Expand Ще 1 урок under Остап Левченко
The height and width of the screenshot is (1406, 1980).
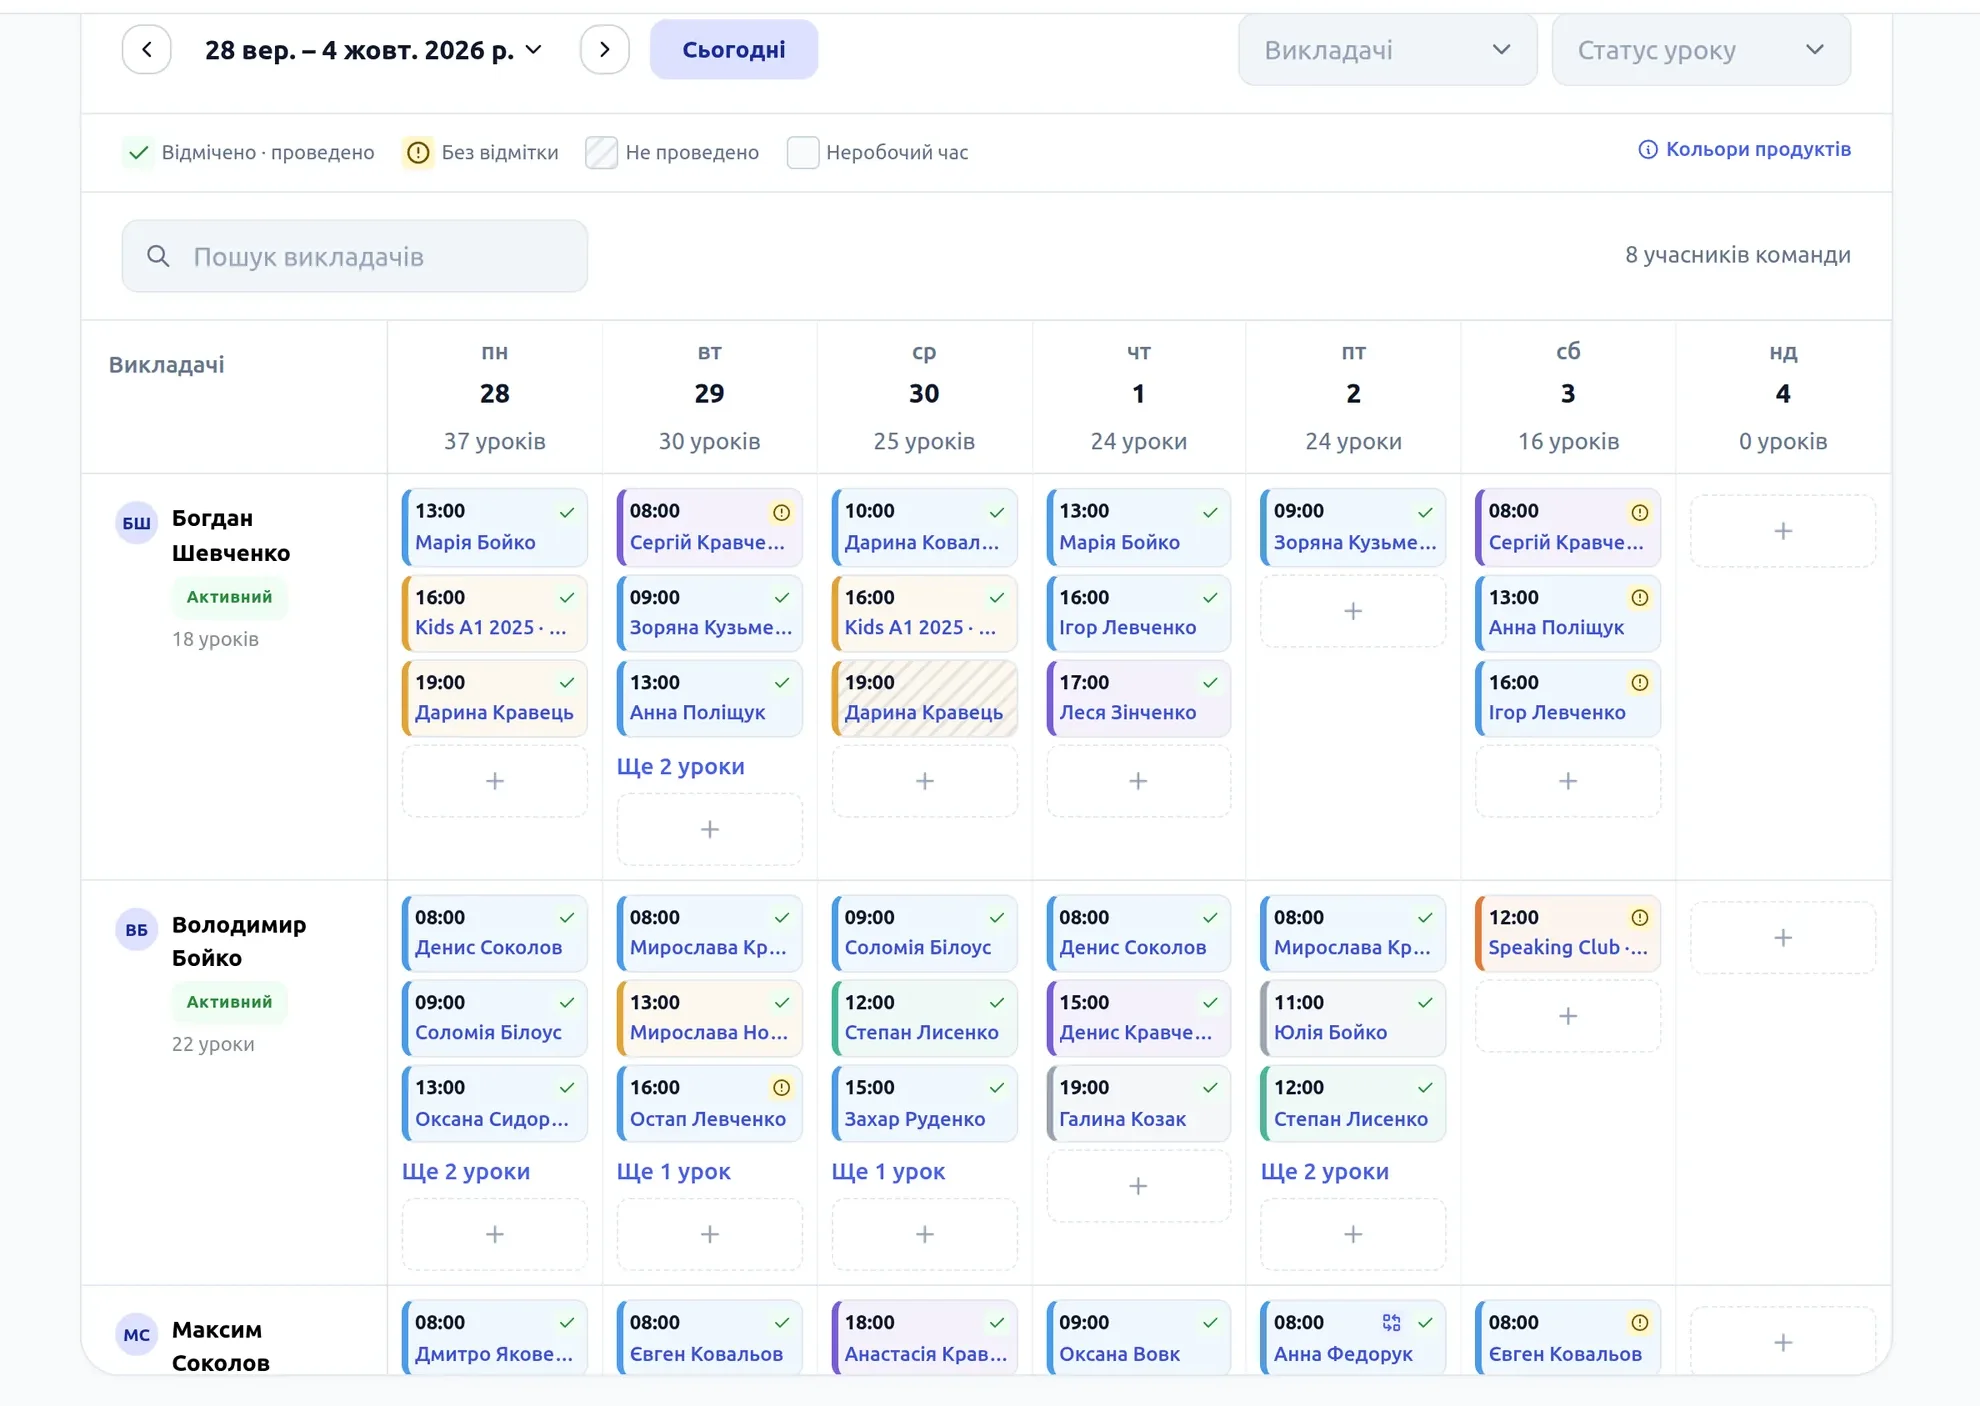(x=673, y=1171)
